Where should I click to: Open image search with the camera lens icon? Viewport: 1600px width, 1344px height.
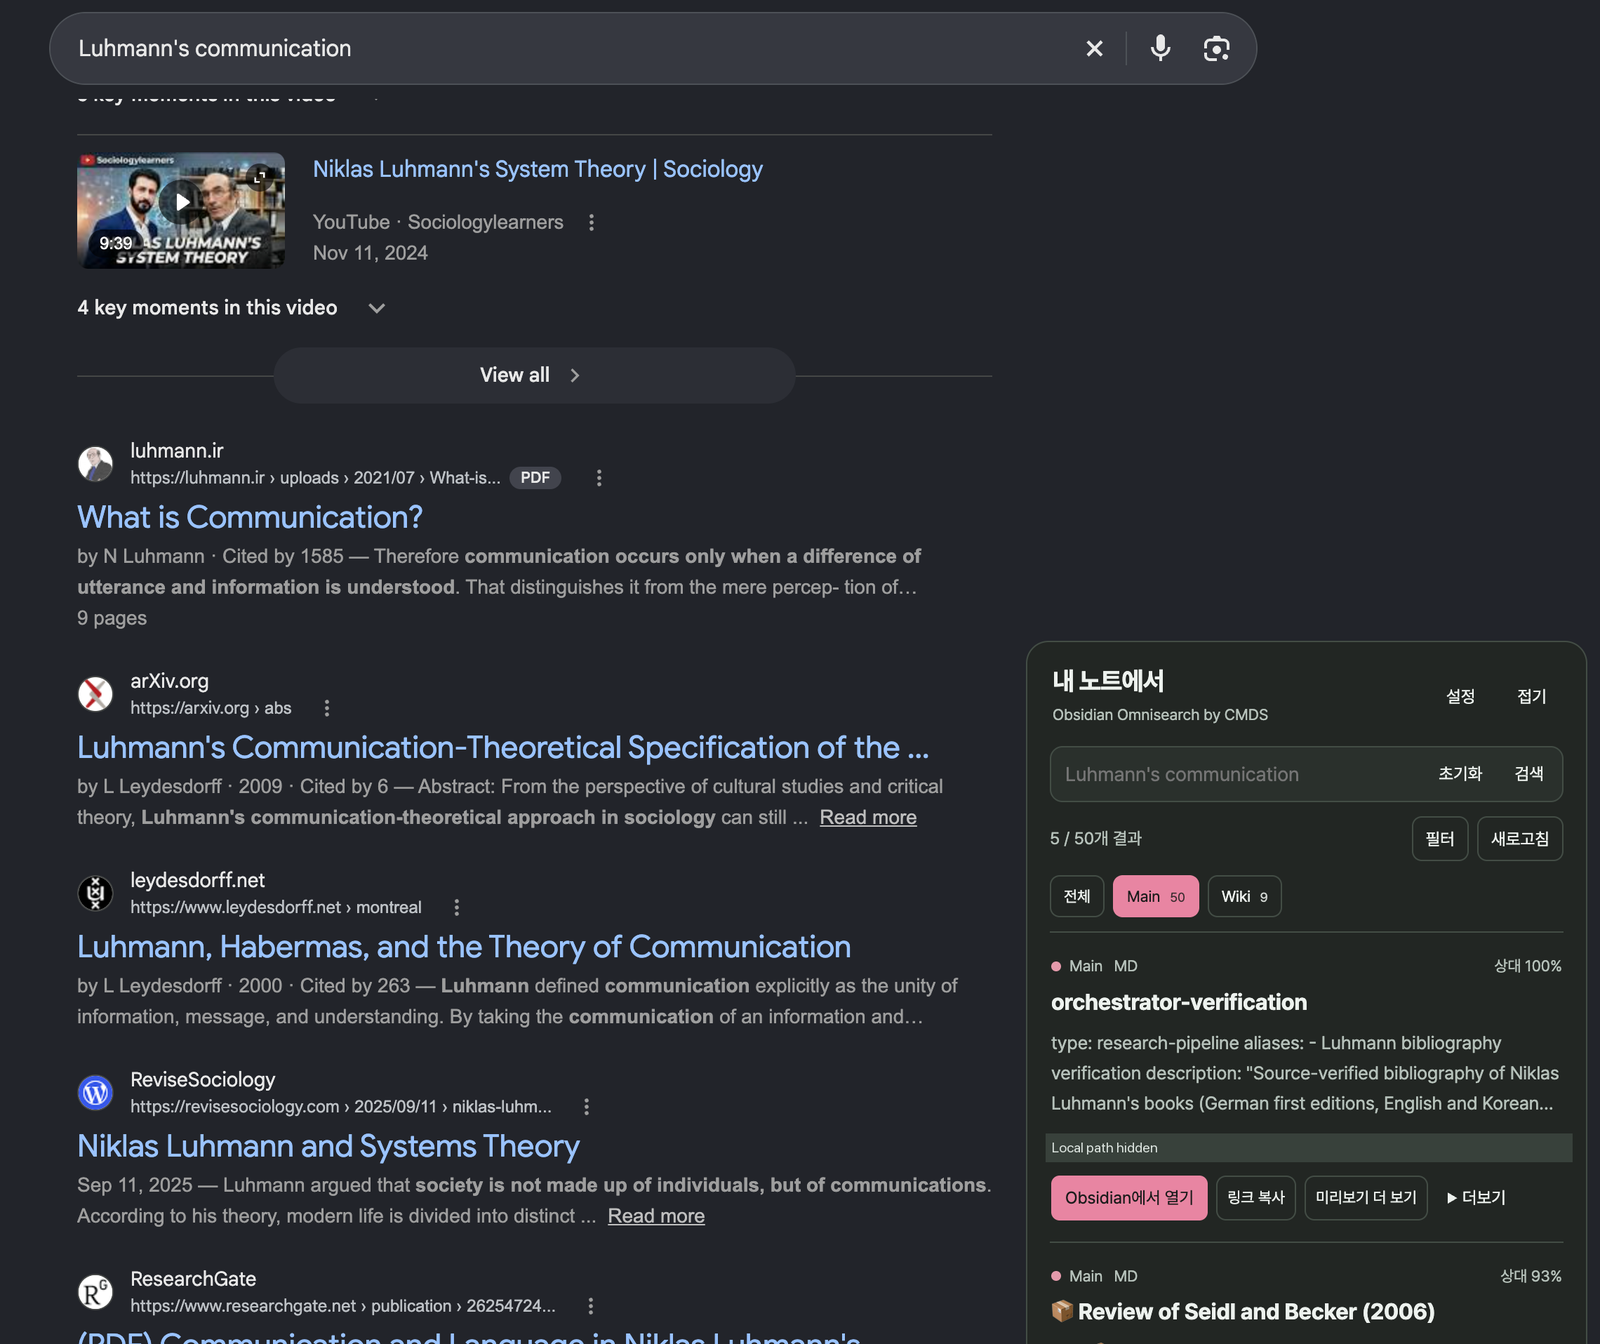pos(1216,48)
